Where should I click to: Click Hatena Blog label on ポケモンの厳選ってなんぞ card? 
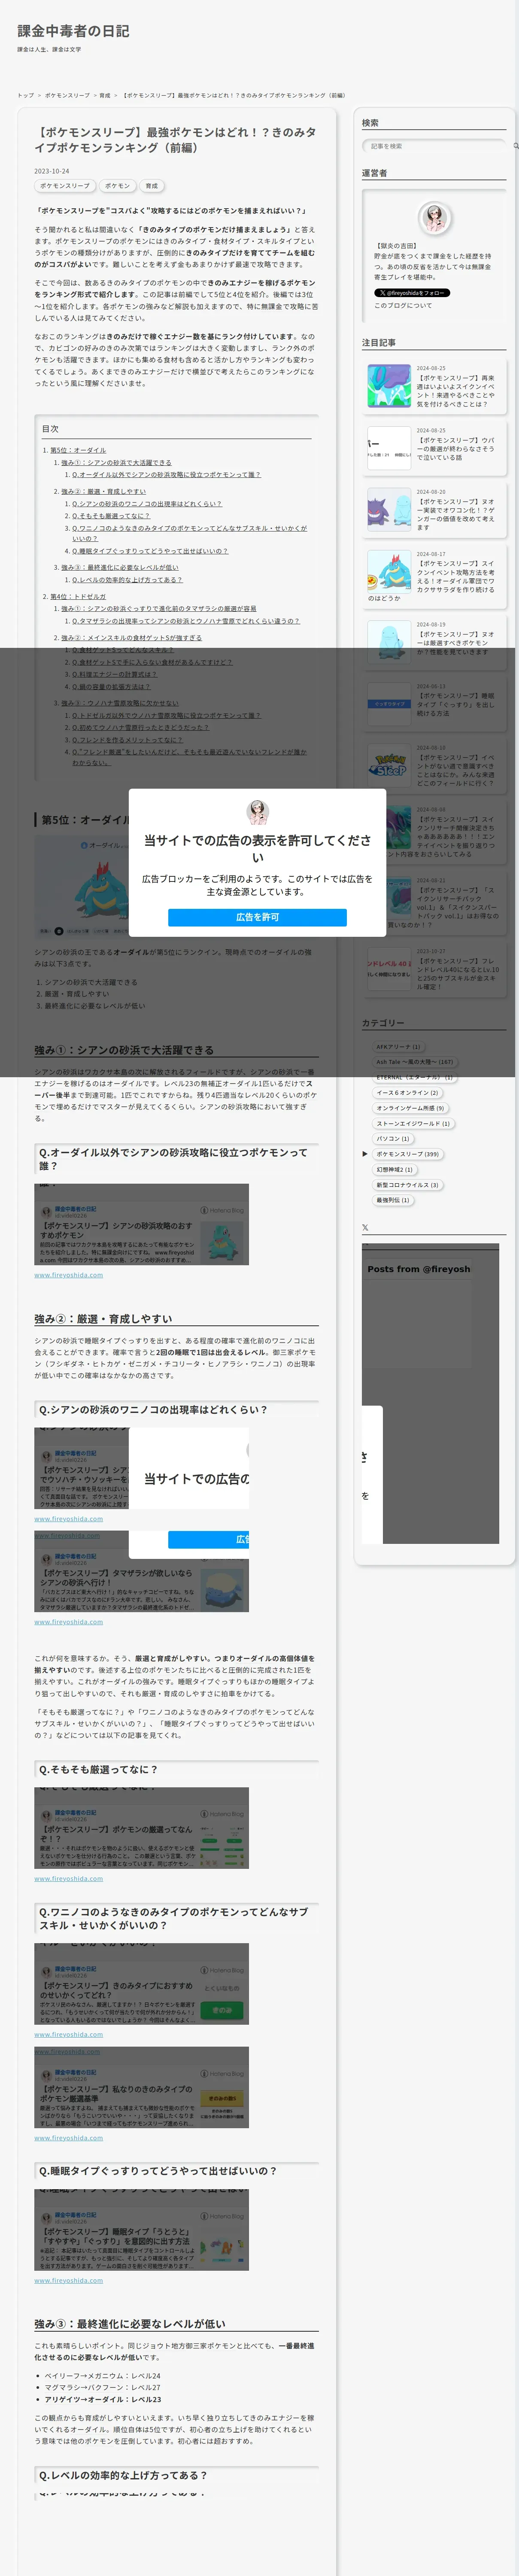pos(223,1814)
